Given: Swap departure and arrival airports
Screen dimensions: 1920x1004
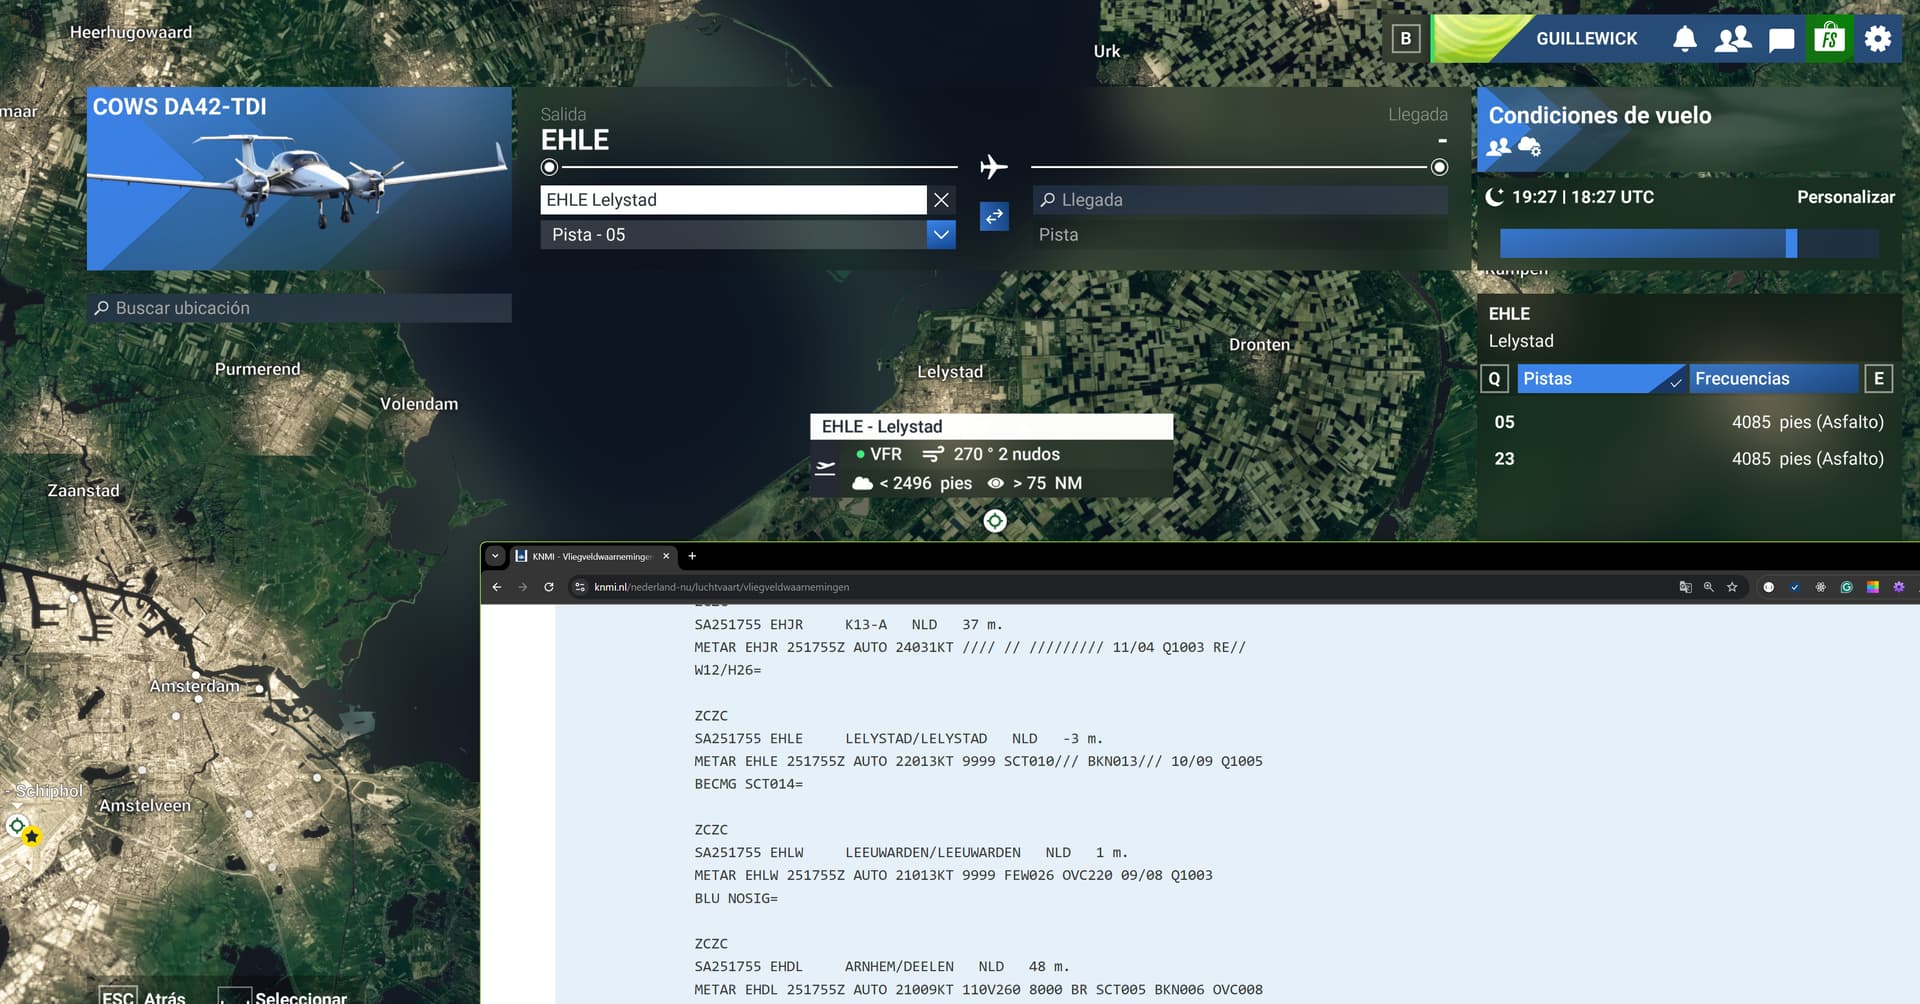Looking at the screenshot, I should pyautogui.click(x=994, y=217).
